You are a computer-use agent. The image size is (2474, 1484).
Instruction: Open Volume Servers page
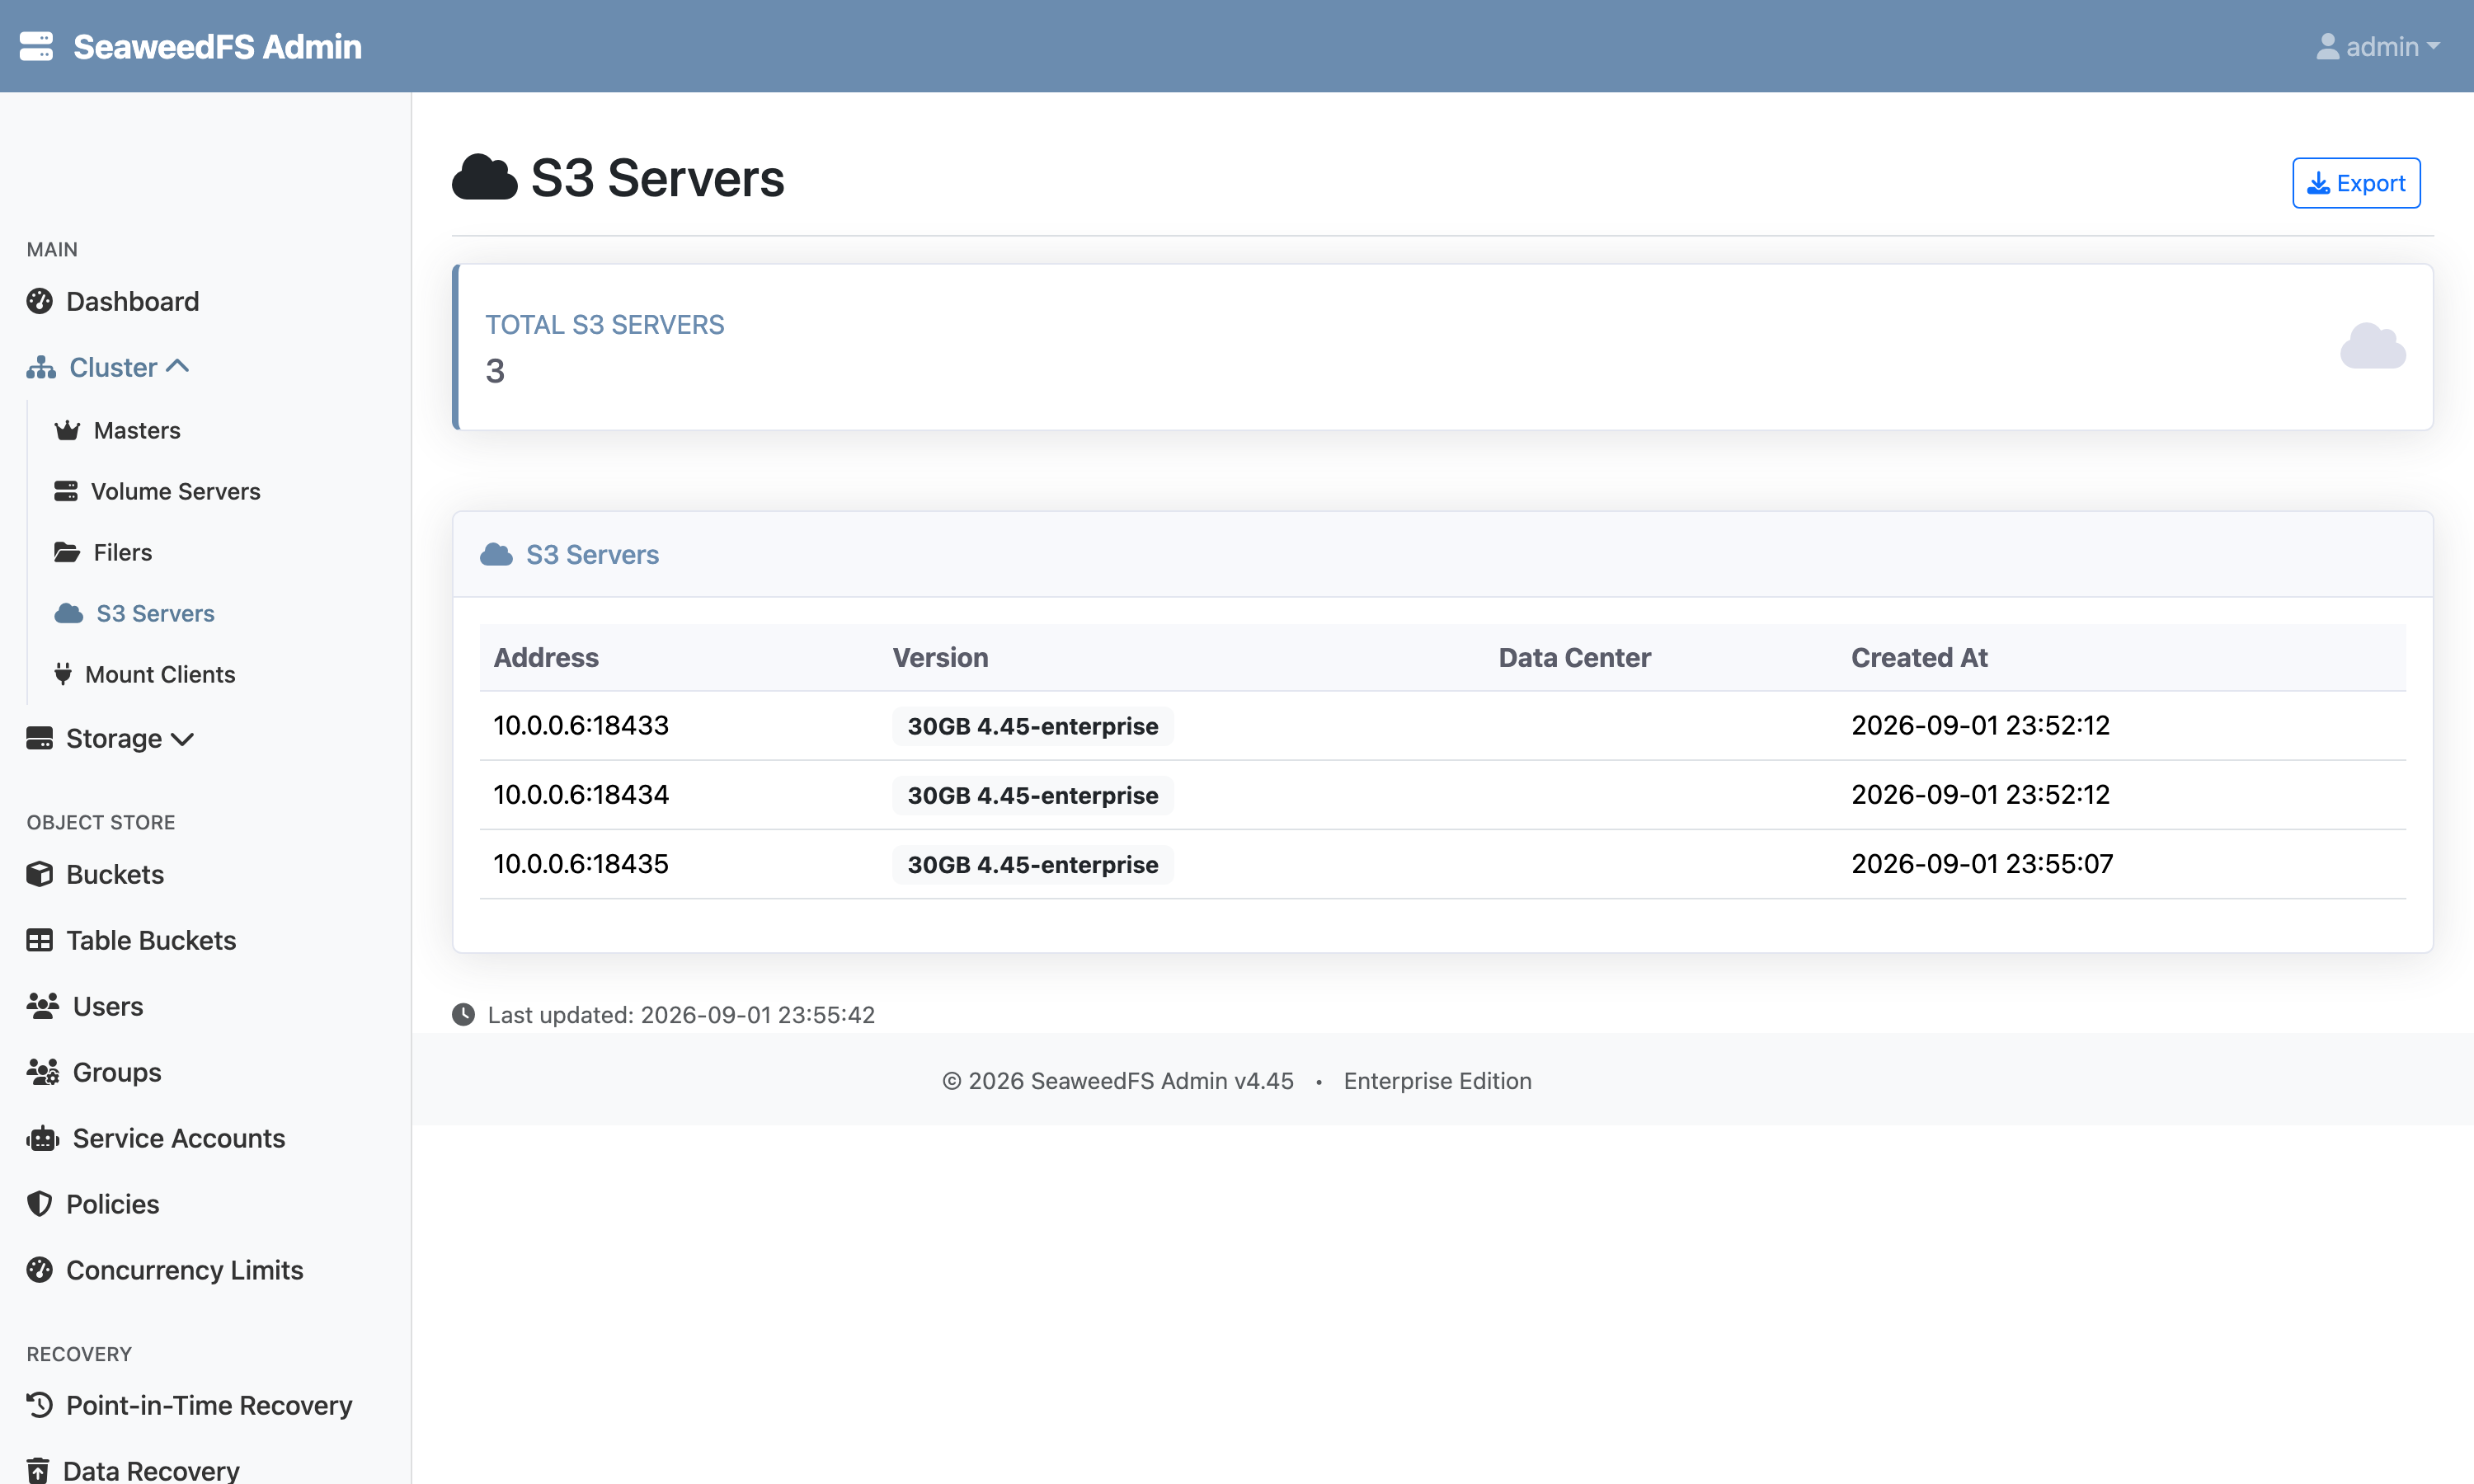coord(175,491)
